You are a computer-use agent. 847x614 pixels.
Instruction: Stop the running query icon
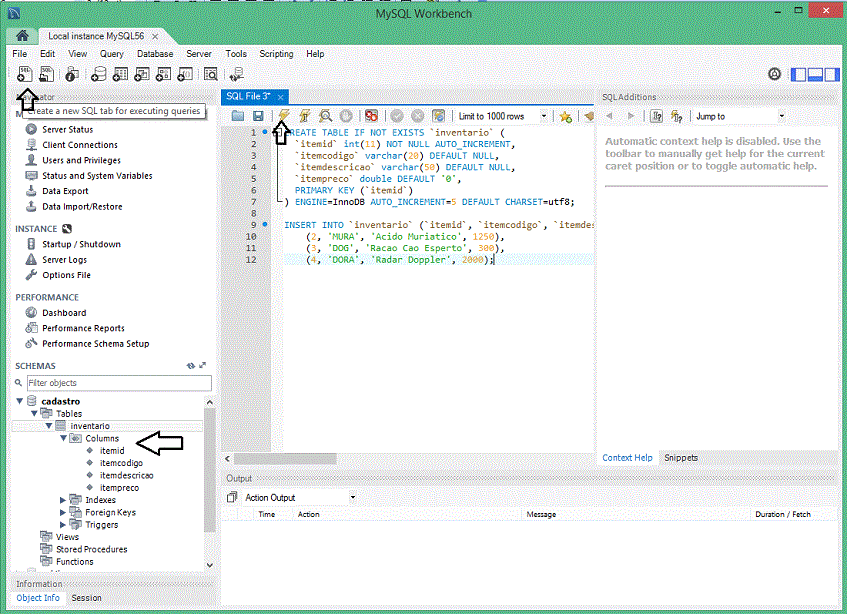click(346, 116)
